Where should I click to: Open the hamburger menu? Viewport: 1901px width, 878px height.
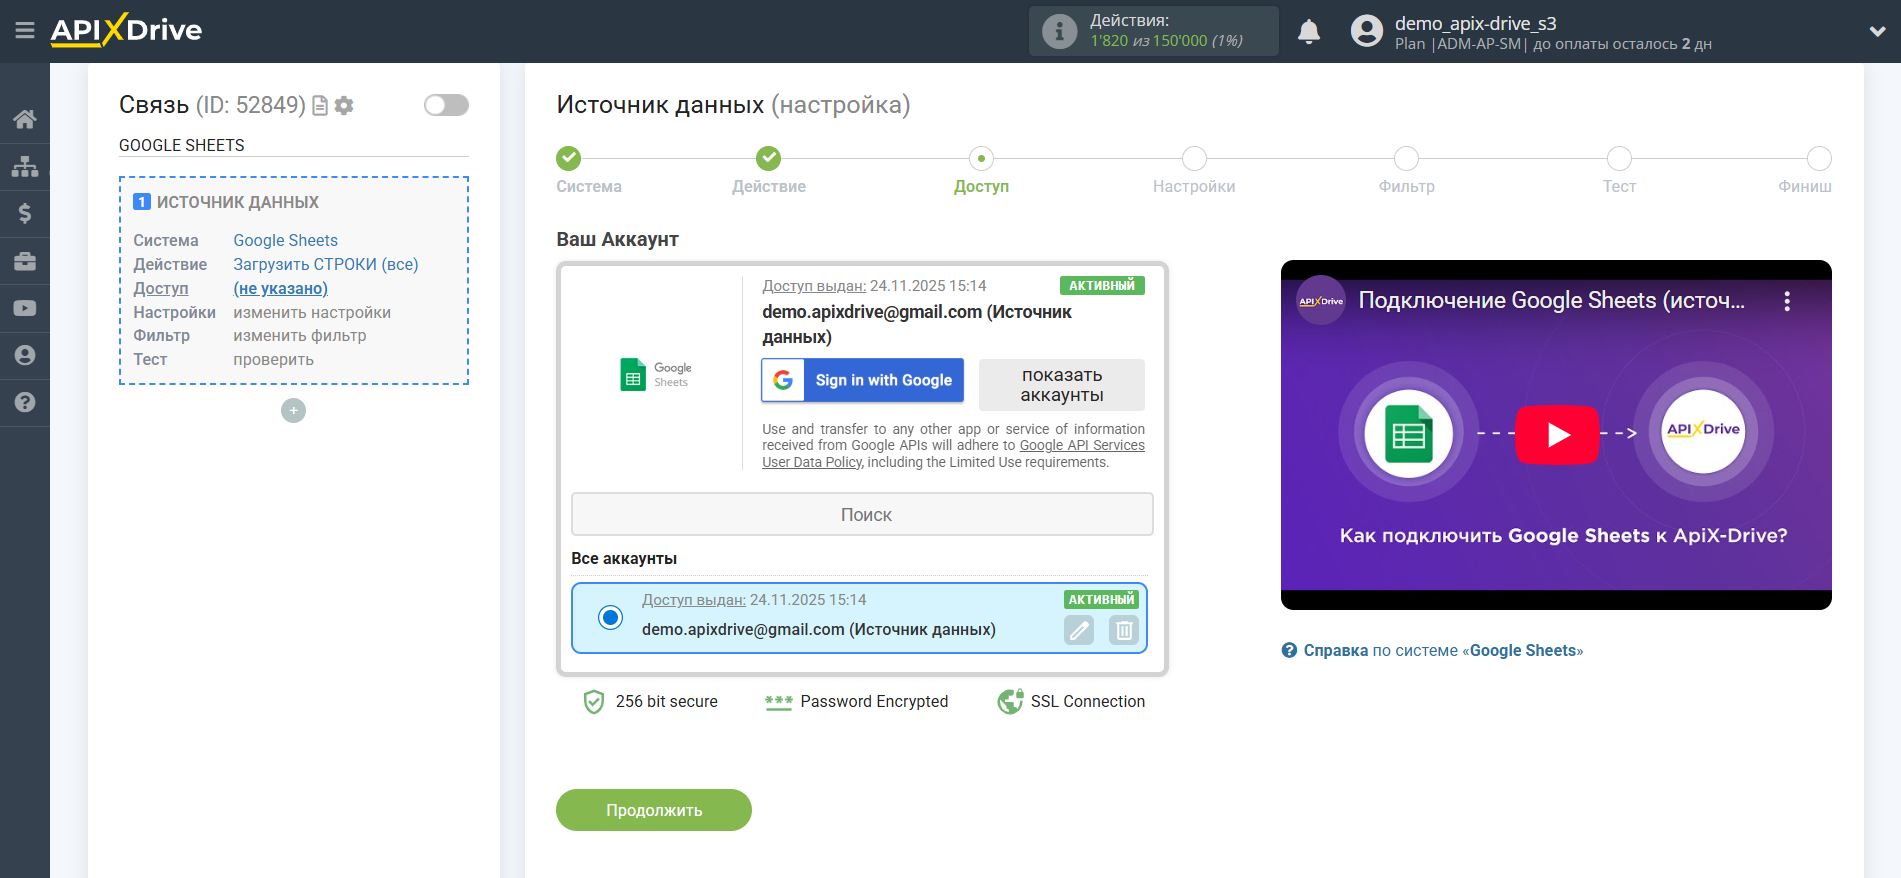point(25,31)
